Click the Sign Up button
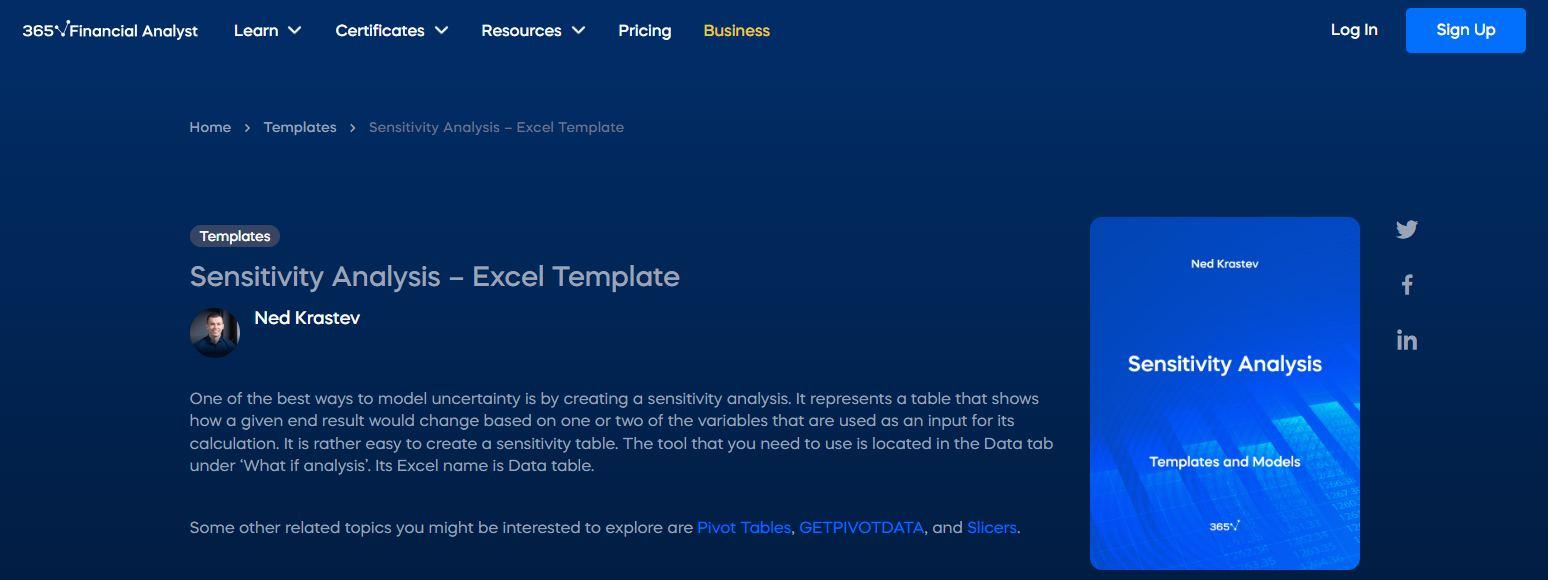1548x580 pixels. (1464, 30)
